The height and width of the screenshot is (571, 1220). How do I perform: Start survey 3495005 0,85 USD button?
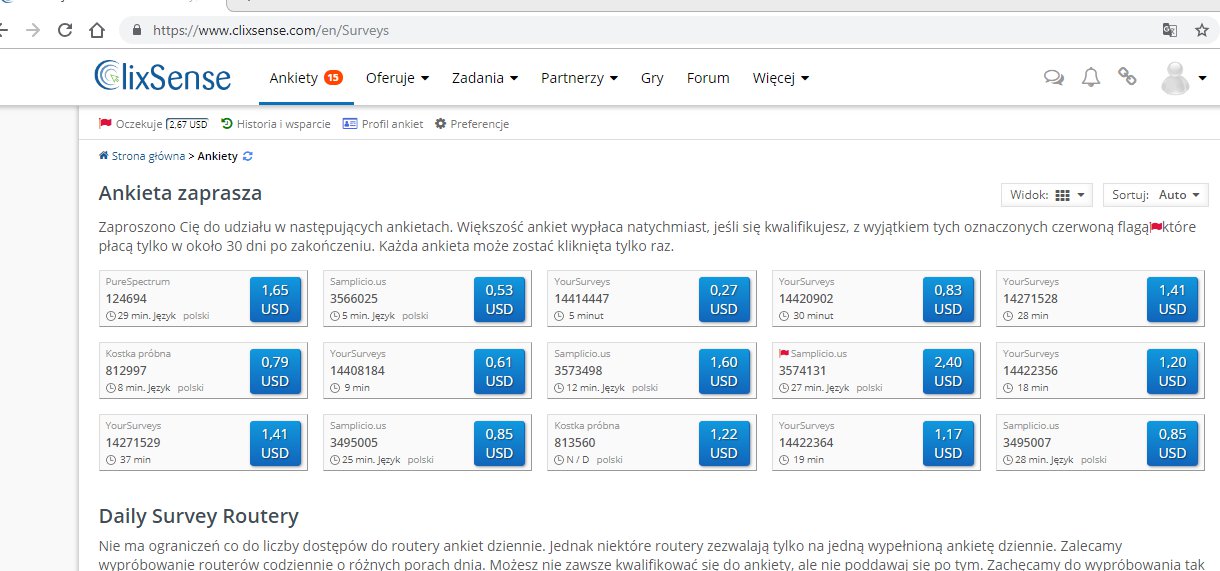tap(499, 443)
